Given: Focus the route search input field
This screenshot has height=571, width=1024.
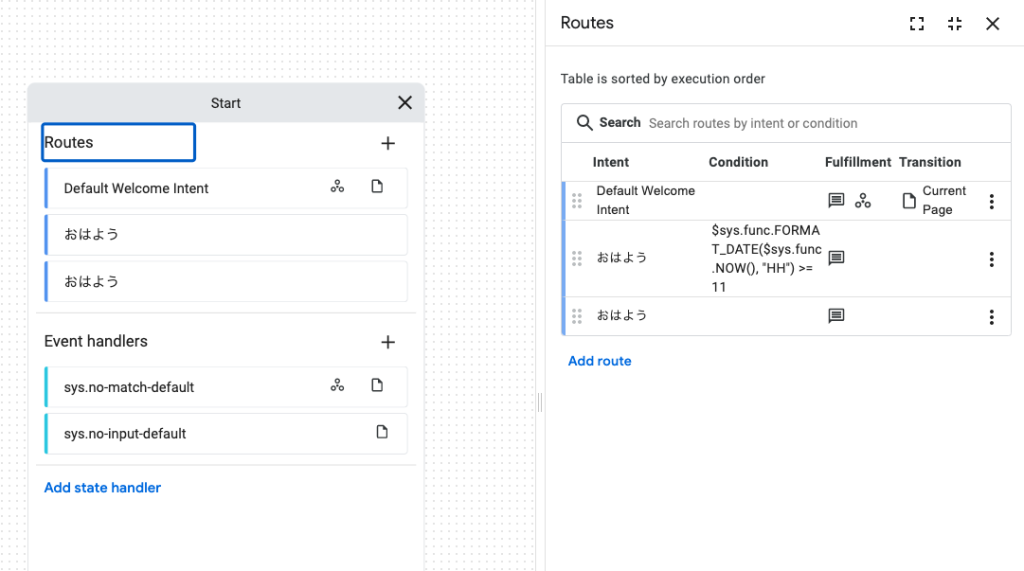Looking at the screenshot, I should coord(820,123).
